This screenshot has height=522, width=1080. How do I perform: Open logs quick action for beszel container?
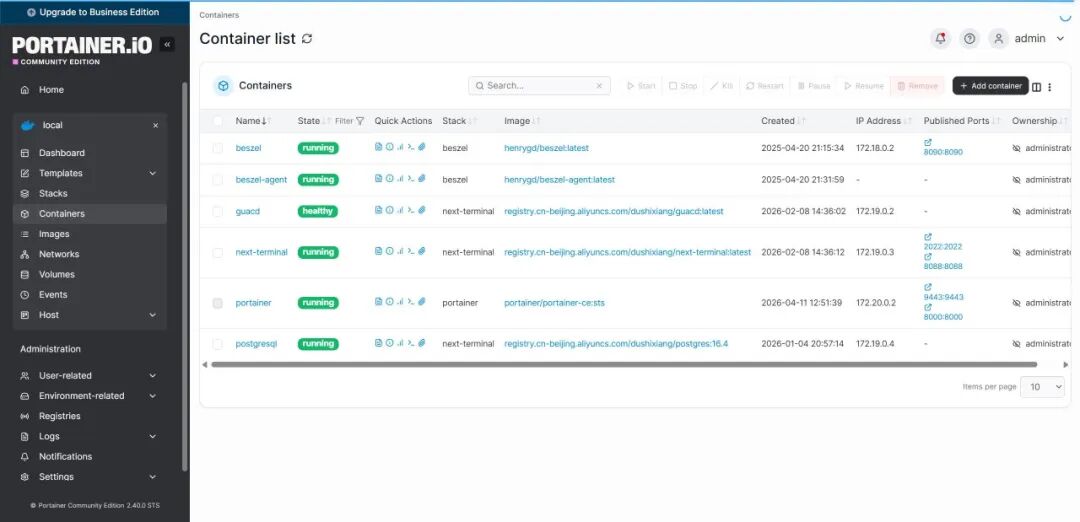(378, 147)
